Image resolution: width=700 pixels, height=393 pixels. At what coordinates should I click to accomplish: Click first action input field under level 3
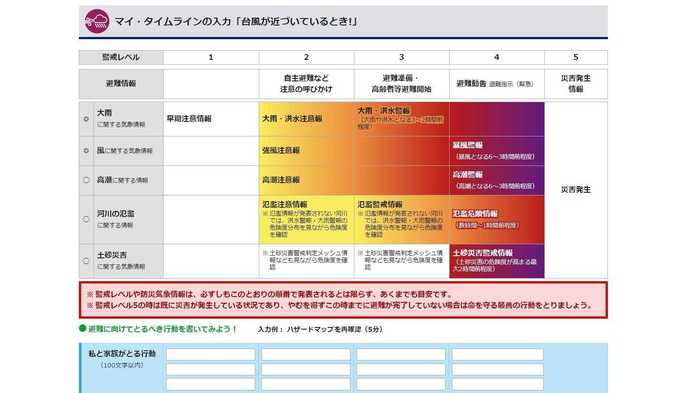(401, 355)
